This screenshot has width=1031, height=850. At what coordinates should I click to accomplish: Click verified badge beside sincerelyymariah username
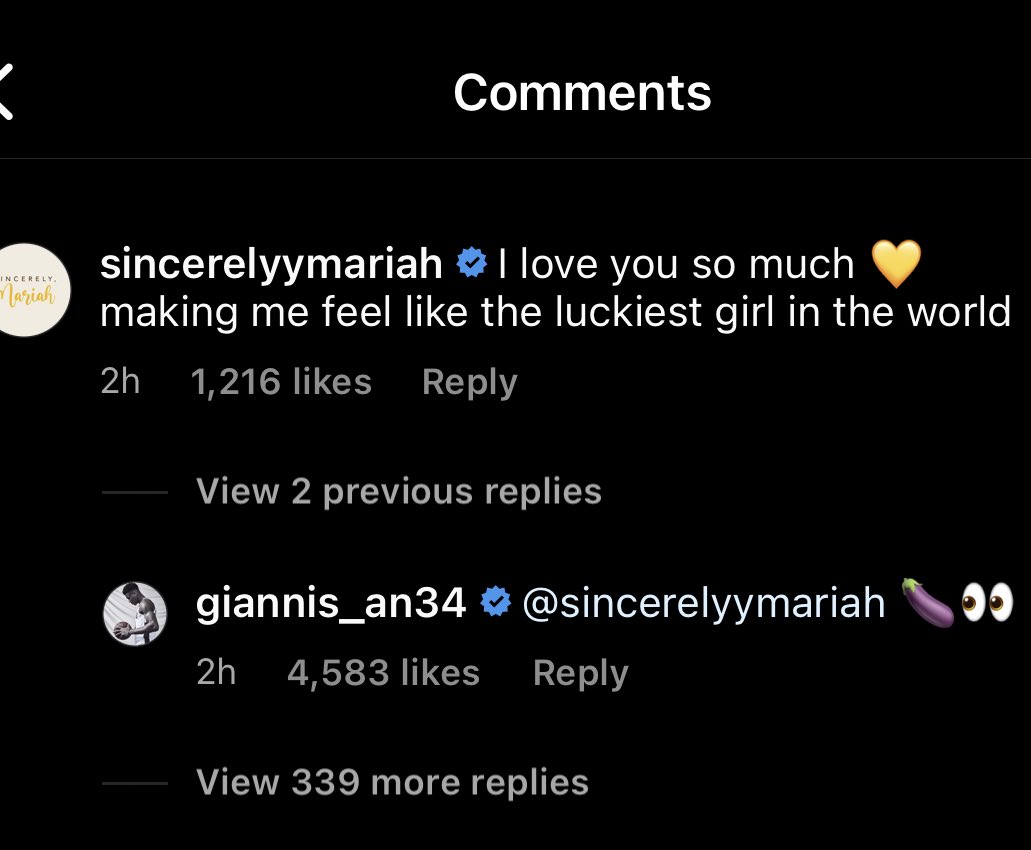click(471, 264)
